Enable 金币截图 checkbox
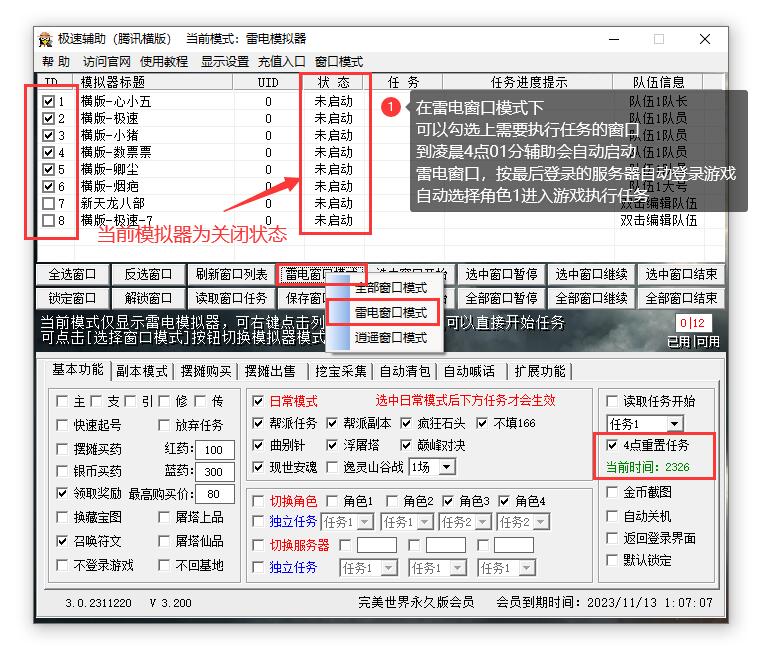778x651 pixels. click(612, 492)
